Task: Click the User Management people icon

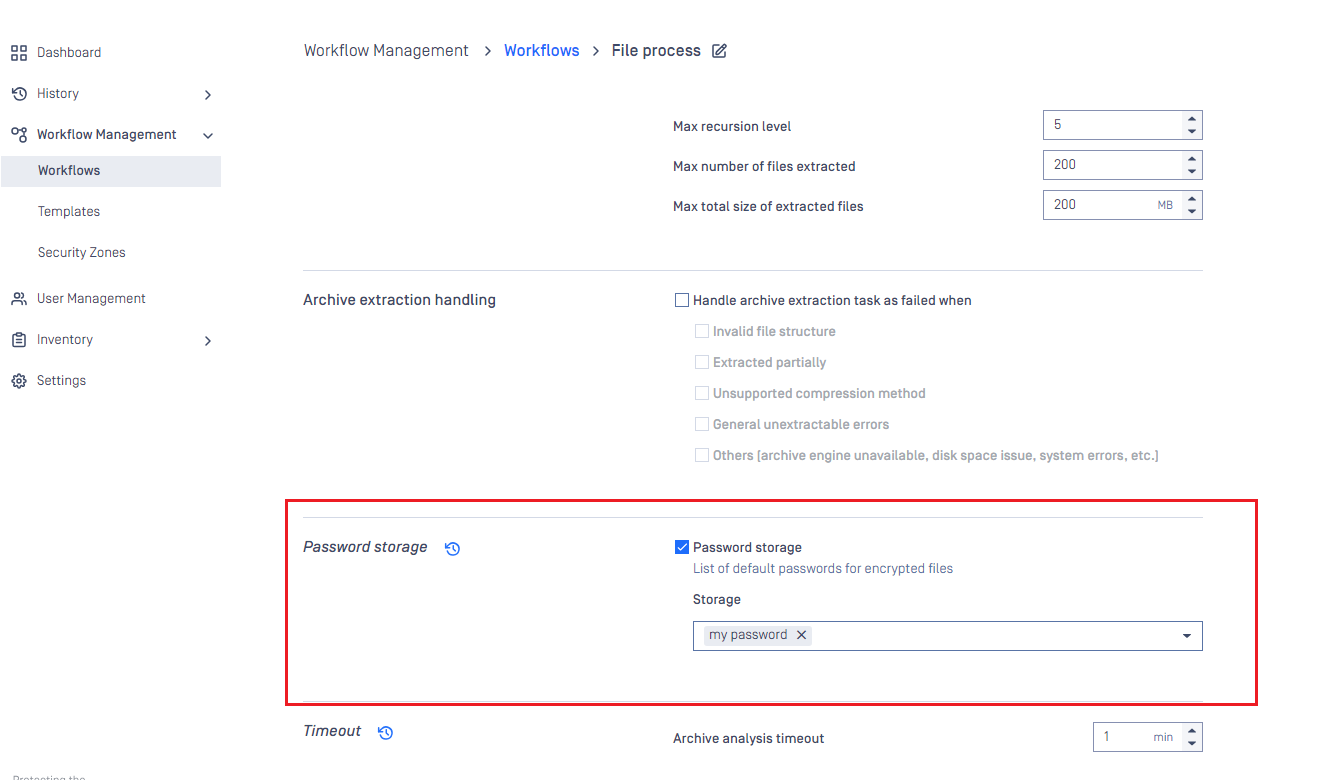Action: pos(19,299)
